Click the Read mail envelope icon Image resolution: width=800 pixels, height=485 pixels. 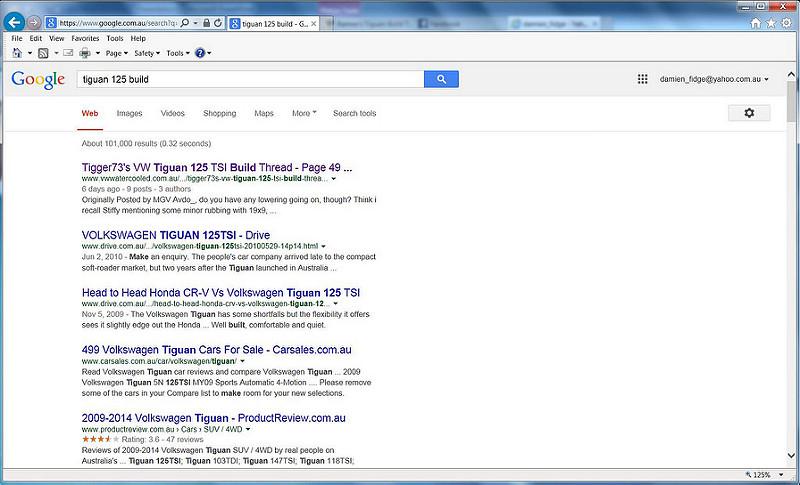coord(68,53)
